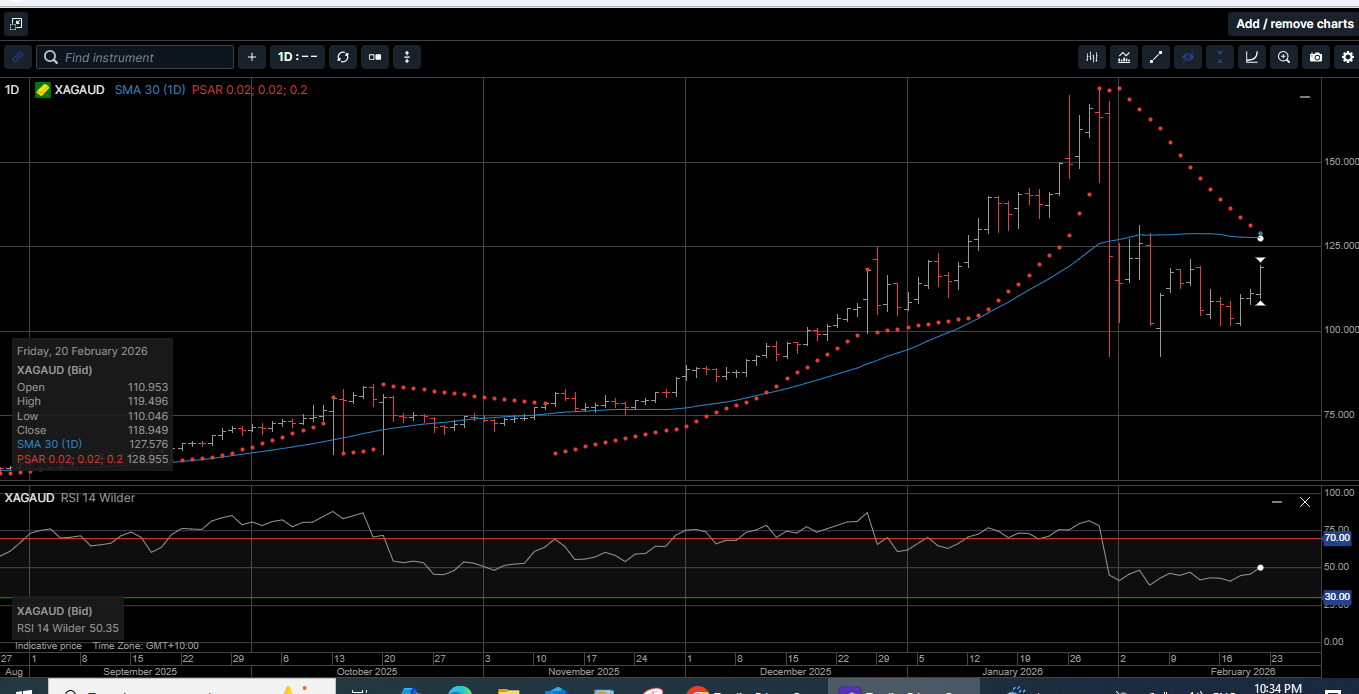
Task: Click the Add / remove charts button
Action: click(x=1293, y=23)
